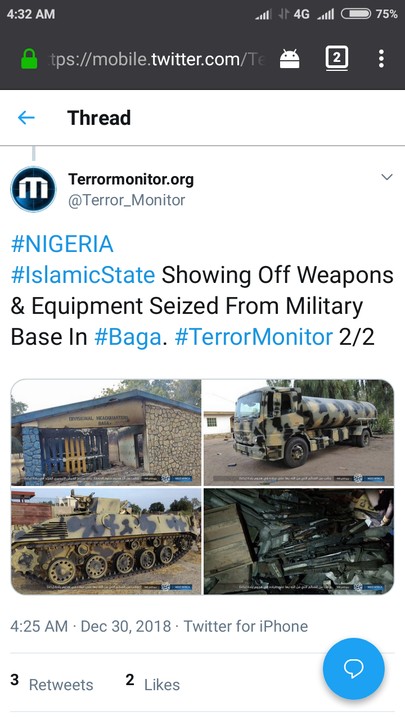Image resolution: width=405 pixels, height=720 pixels.
Task: Follow the #Baga hashtag link
Action: [128, 337]
